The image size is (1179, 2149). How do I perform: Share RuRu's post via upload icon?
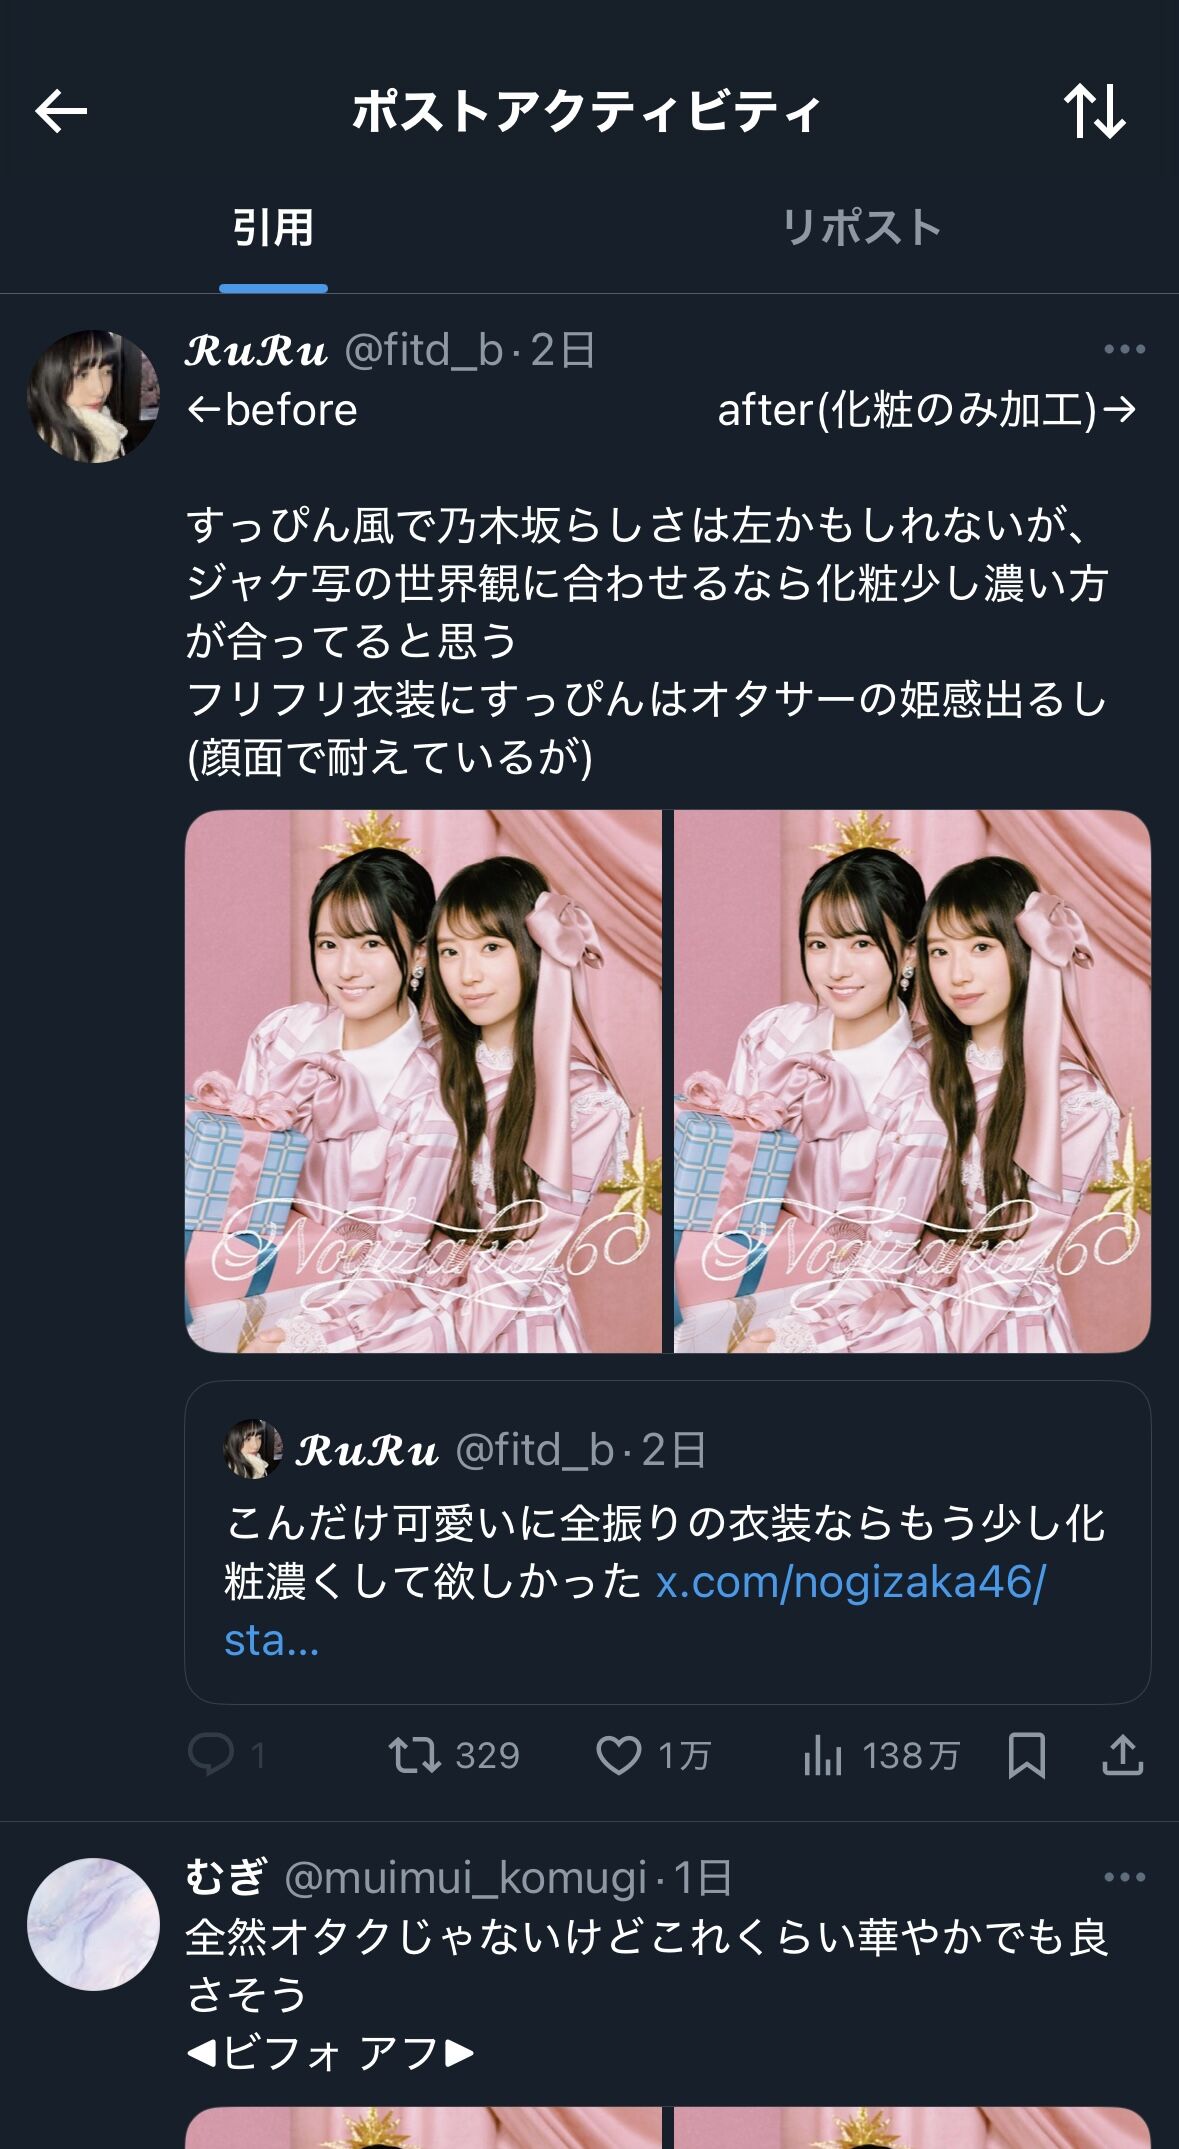click(1123, 1755)
